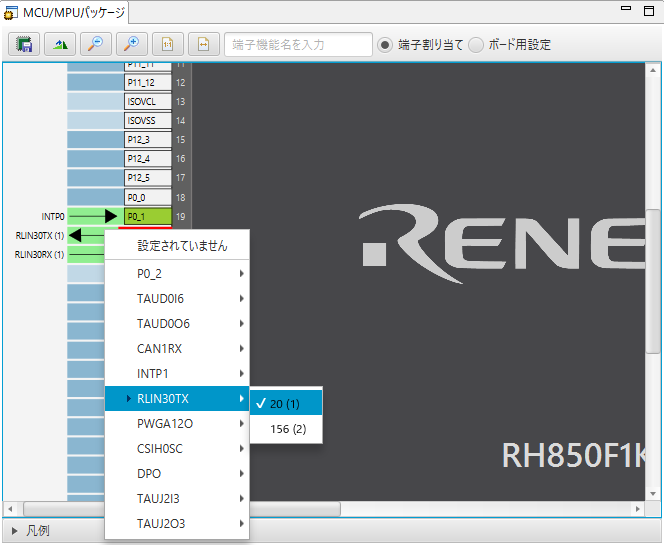
Task: Select the highlighted RLIN30TX menu item
Action: 177,398
